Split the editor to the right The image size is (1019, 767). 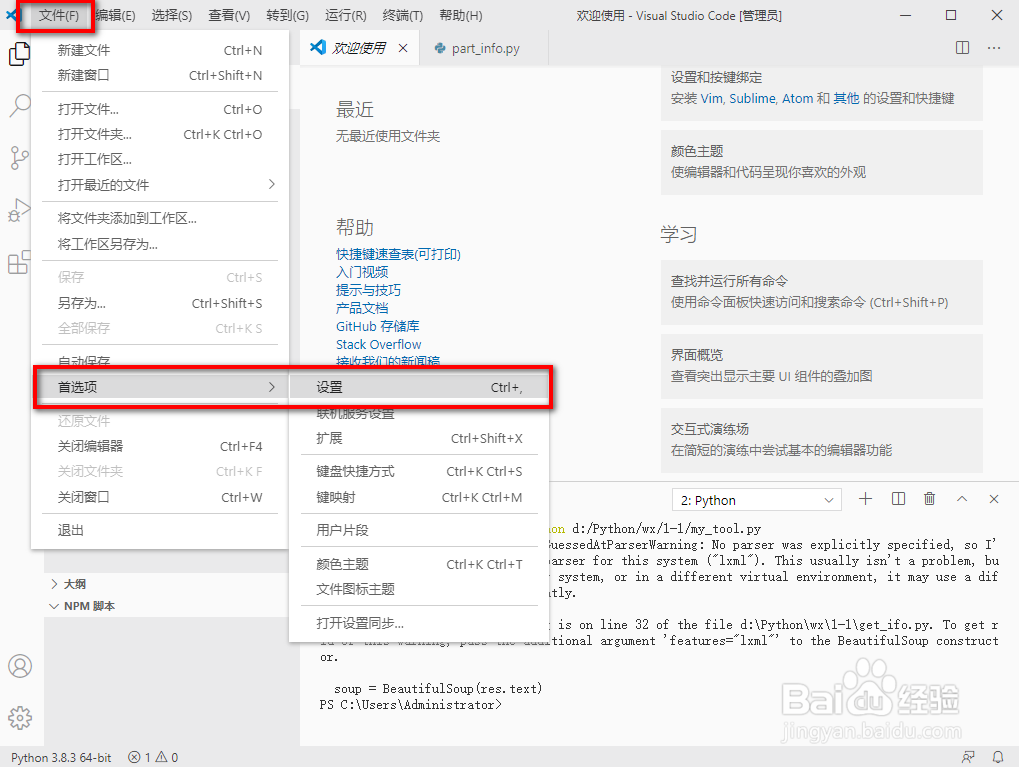tap(962, 48)
